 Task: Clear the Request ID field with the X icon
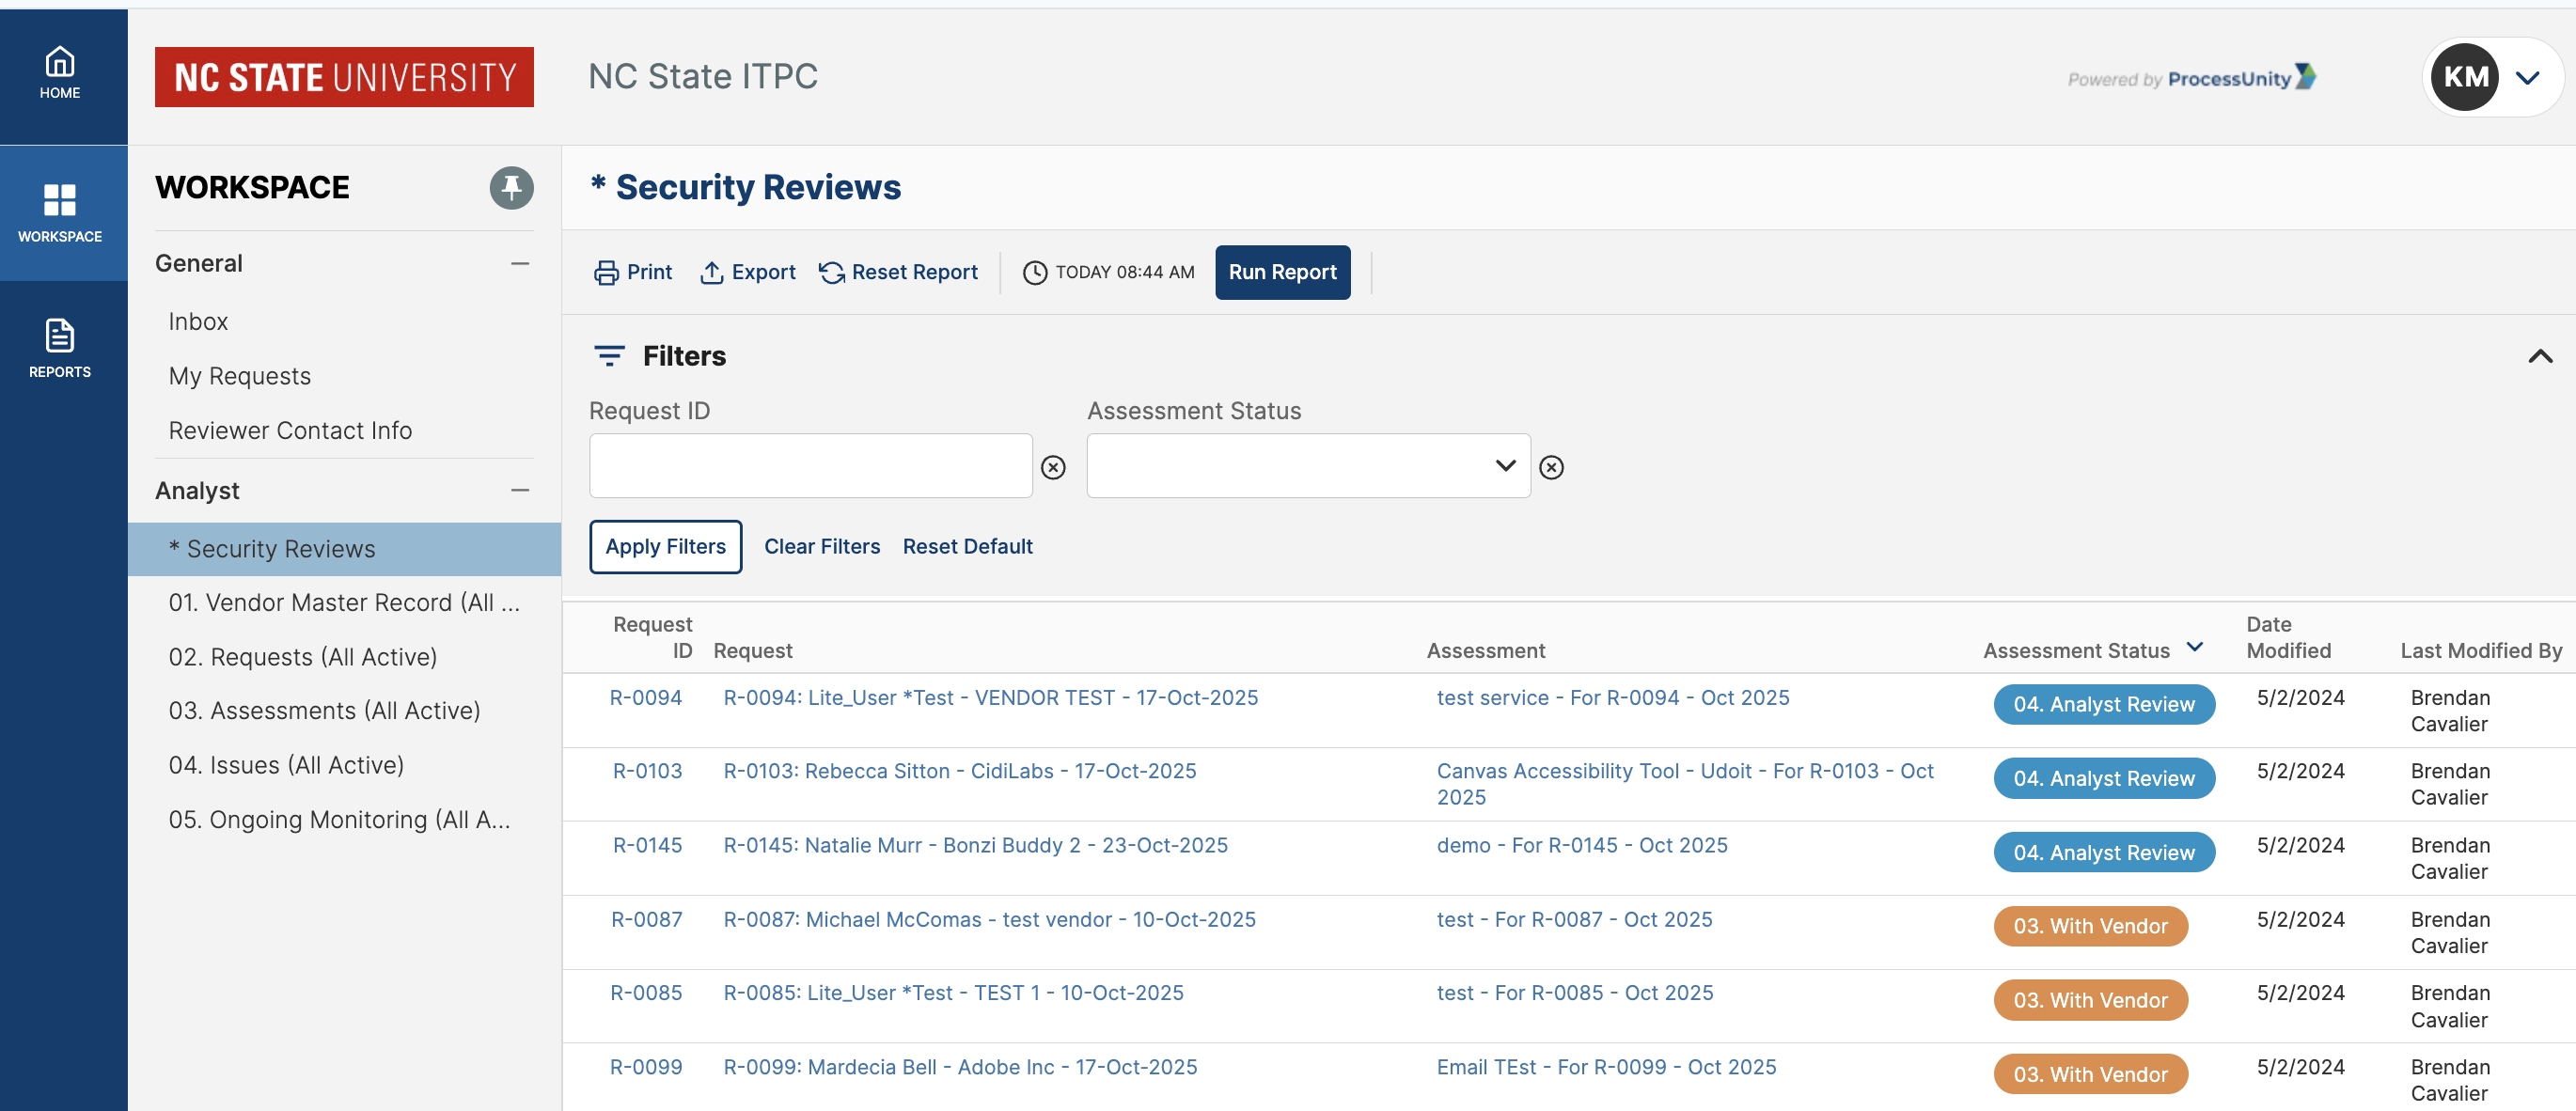tap(1053, 467)
